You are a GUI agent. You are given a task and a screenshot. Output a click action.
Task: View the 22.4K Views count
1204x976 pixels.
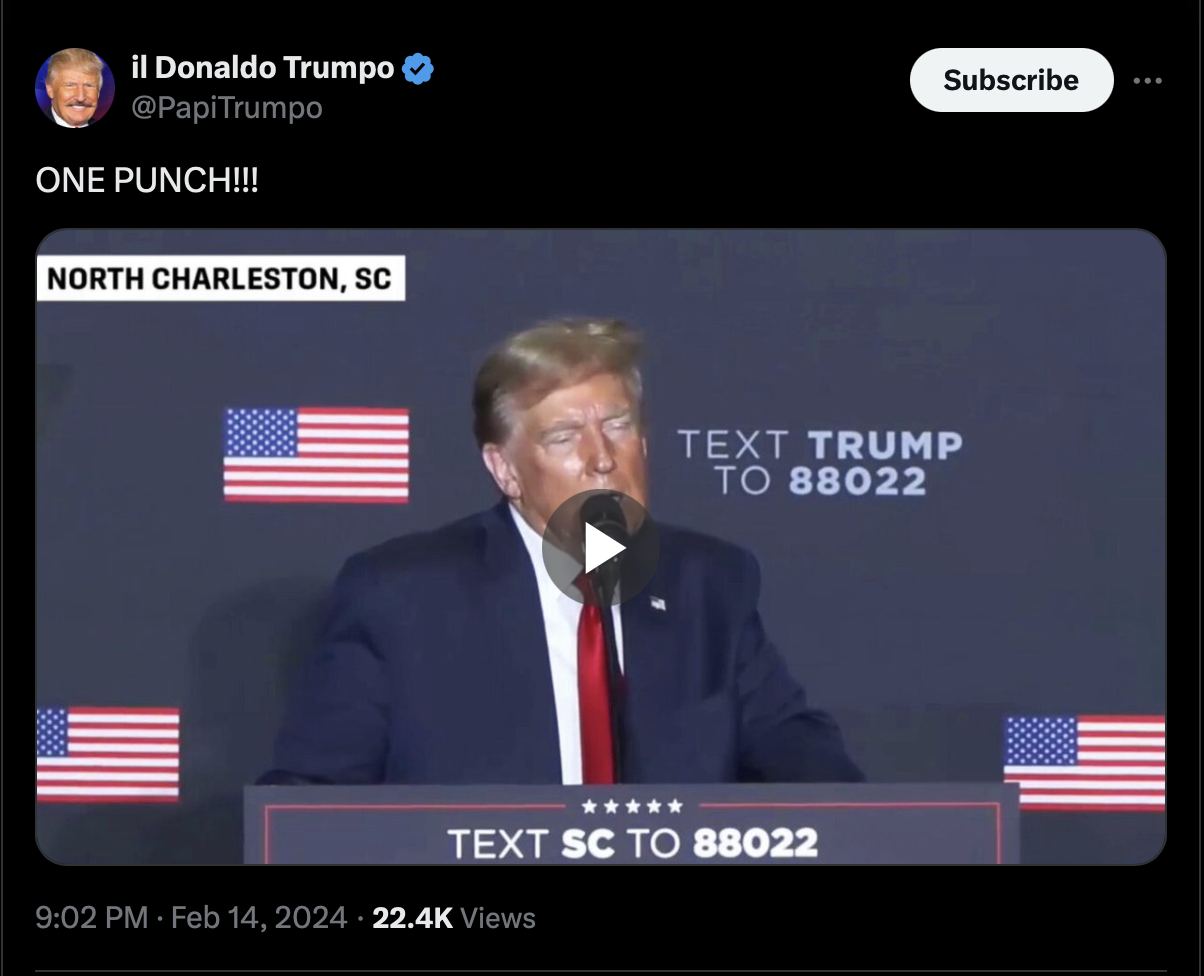453,918
